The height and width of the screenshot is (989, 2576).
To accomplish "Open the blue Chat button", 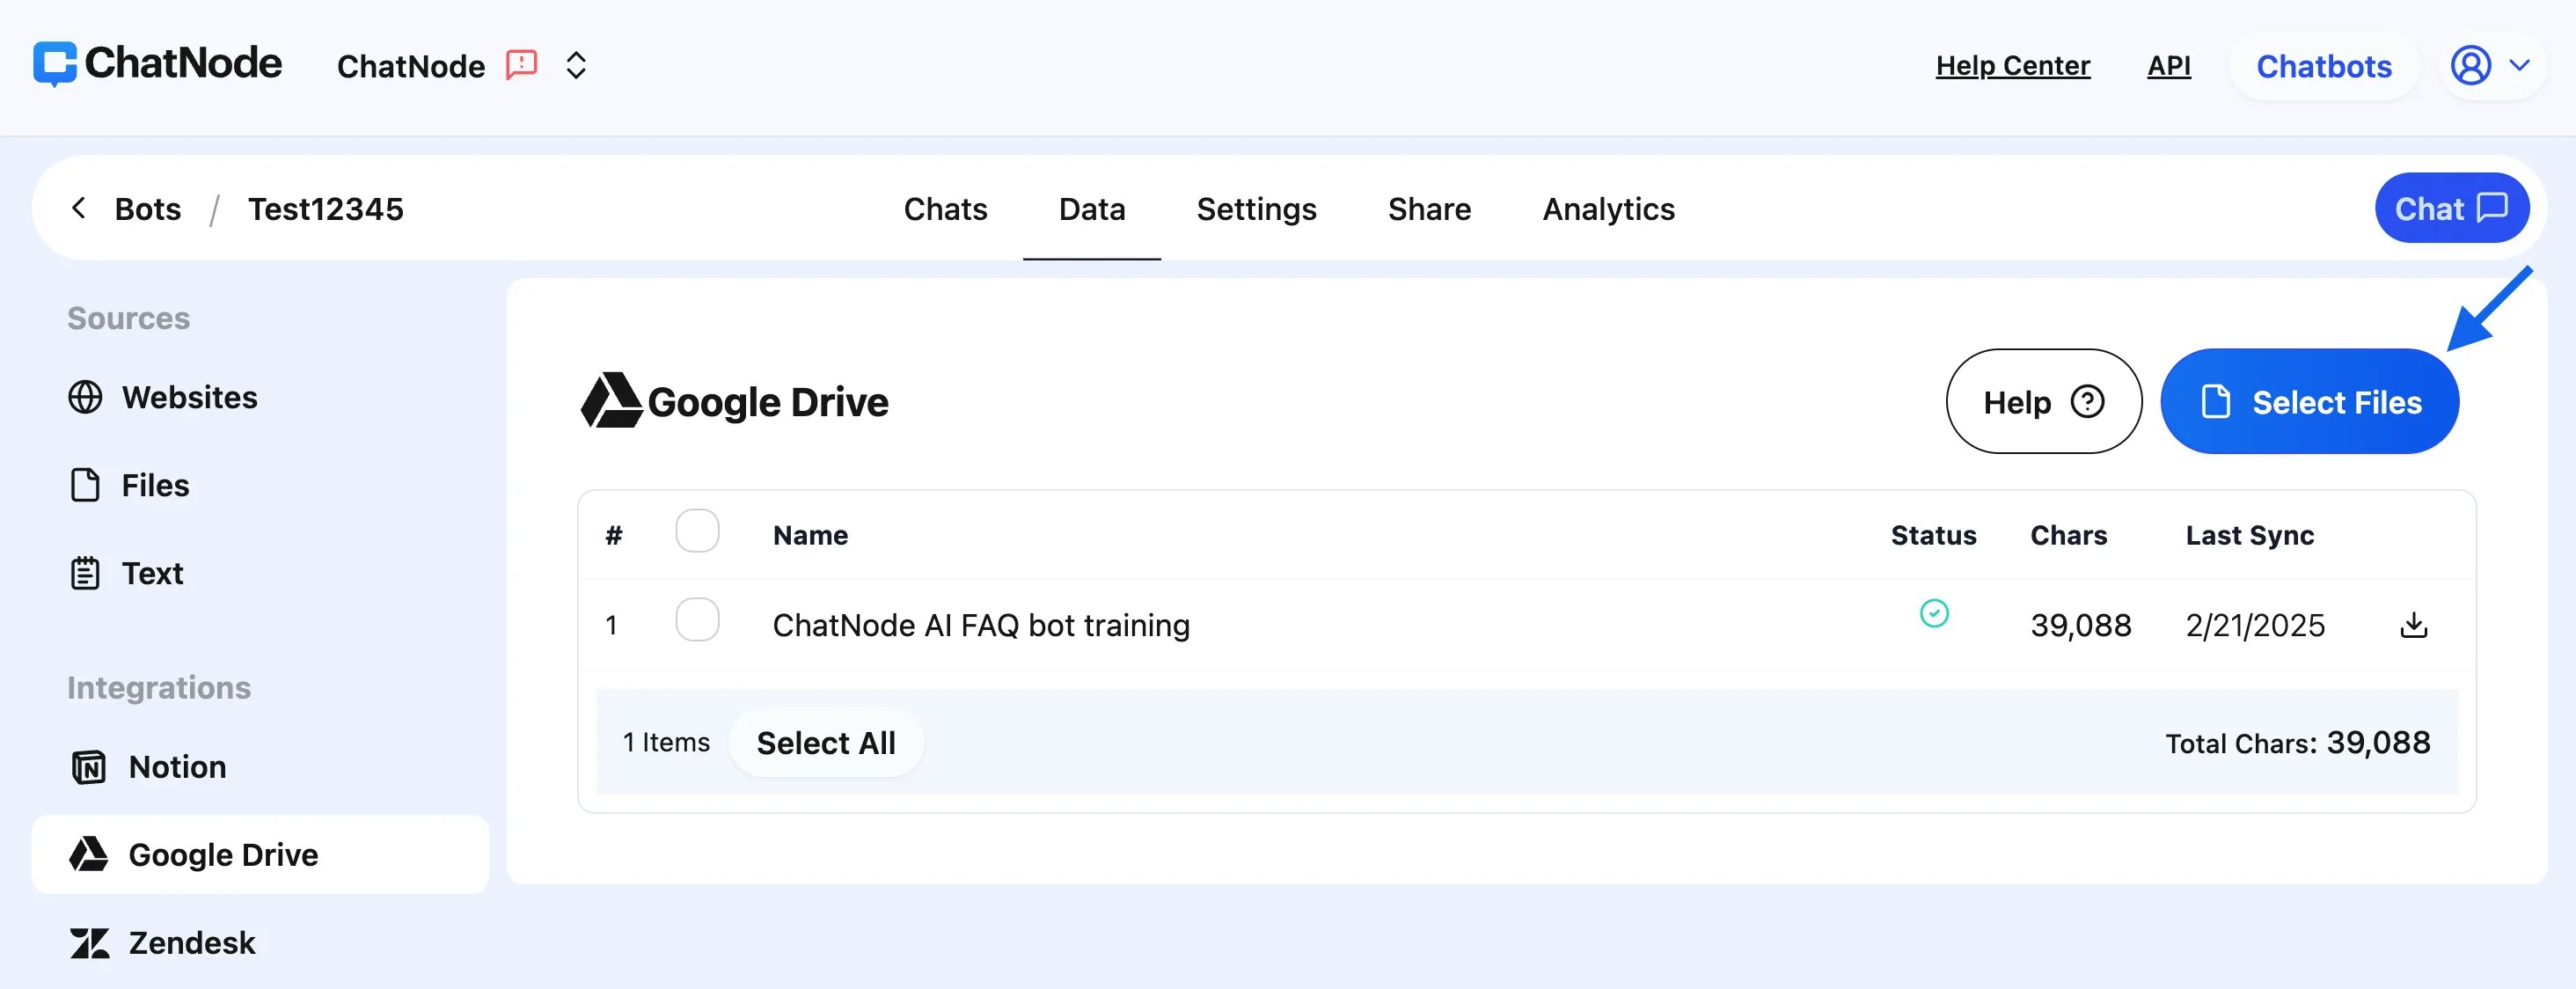I will 2450,208.
